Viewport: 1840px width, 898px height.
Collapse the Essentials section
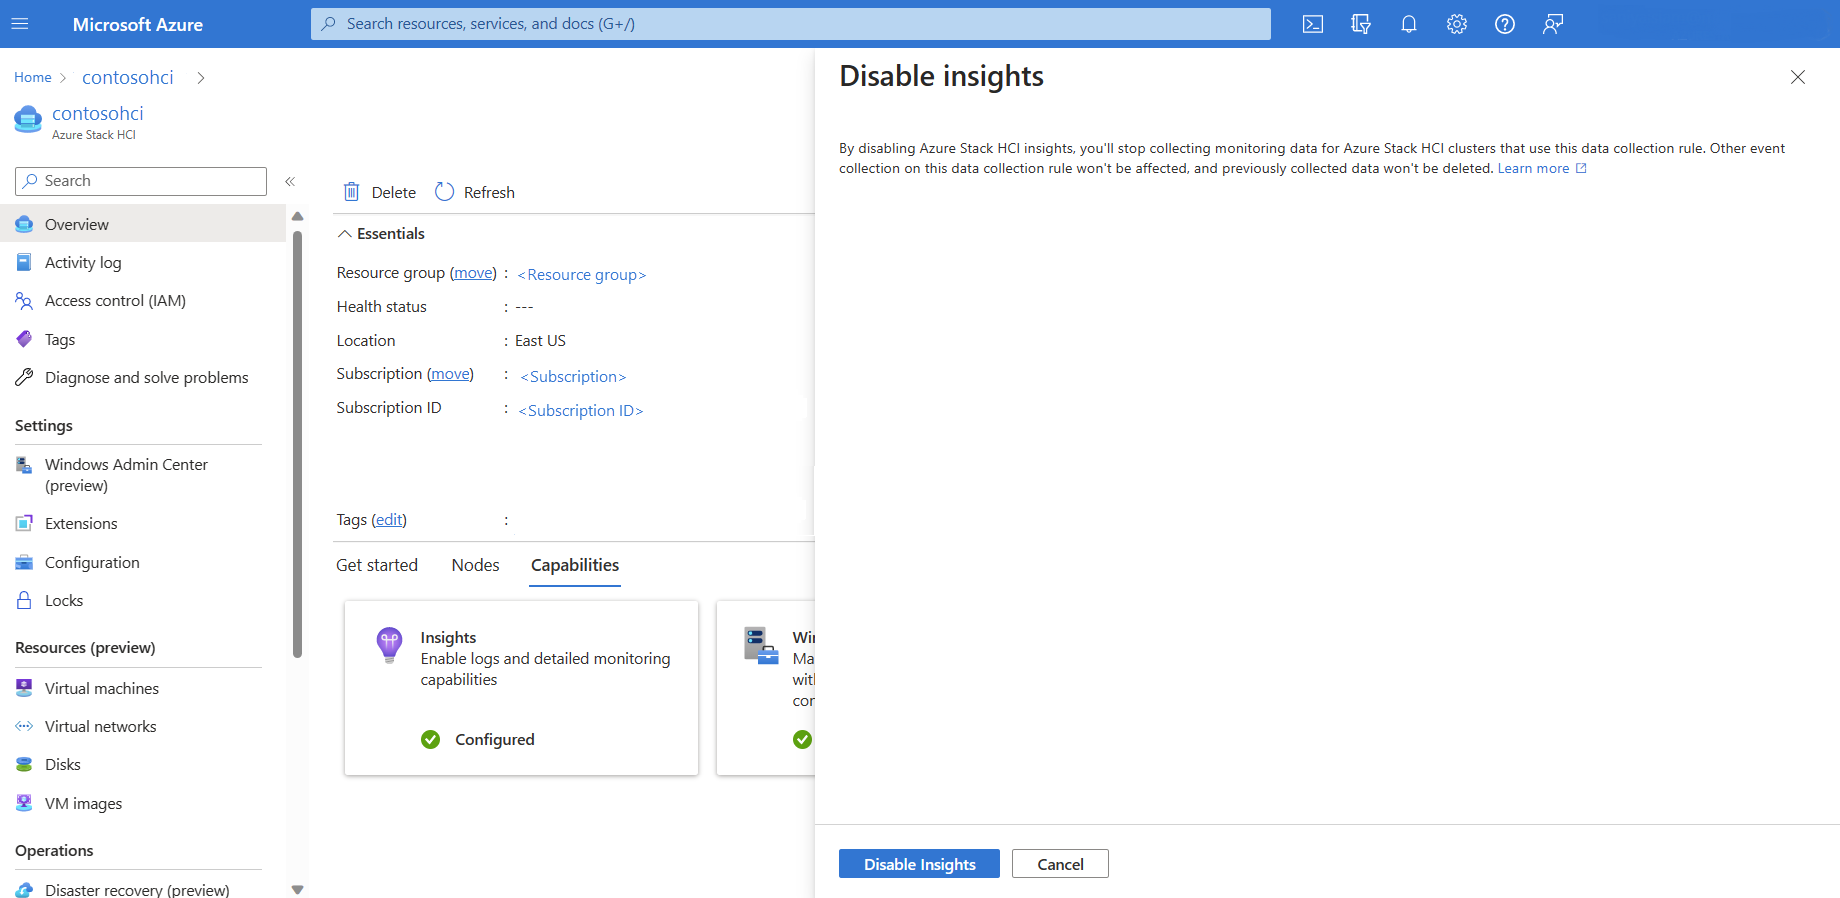click(x=344, y=234)
